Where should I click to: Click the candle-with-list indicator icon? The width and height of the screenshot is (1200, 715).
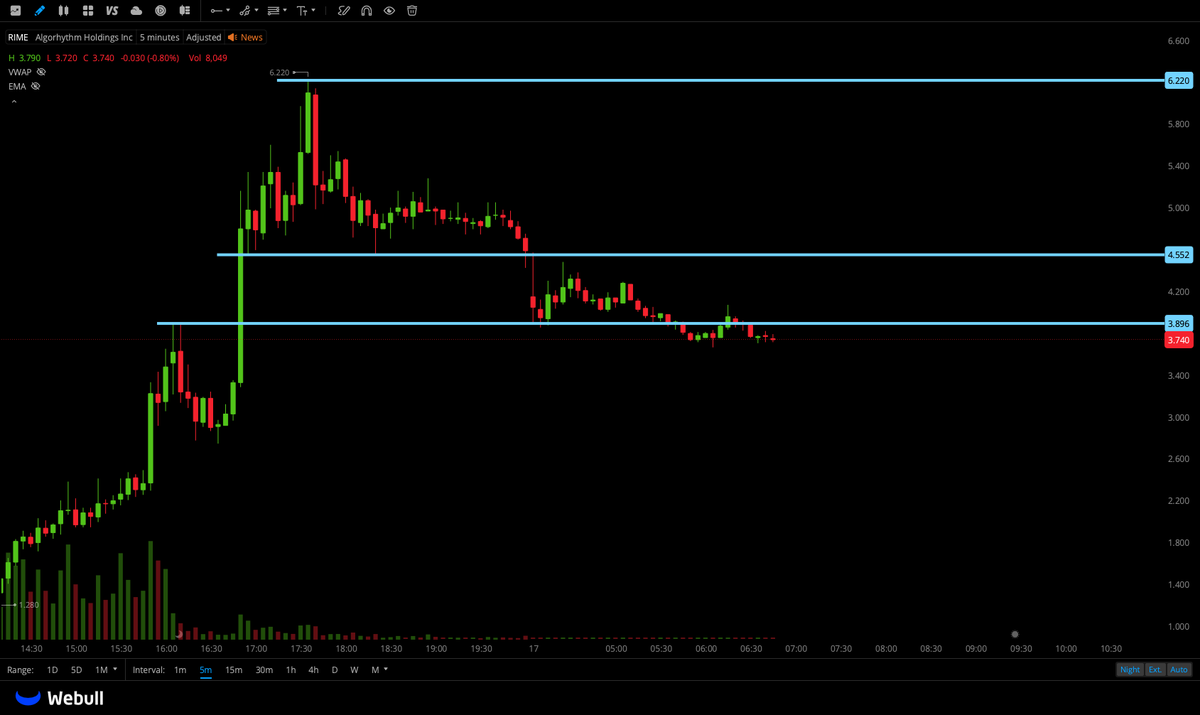[x=185, y=10]
